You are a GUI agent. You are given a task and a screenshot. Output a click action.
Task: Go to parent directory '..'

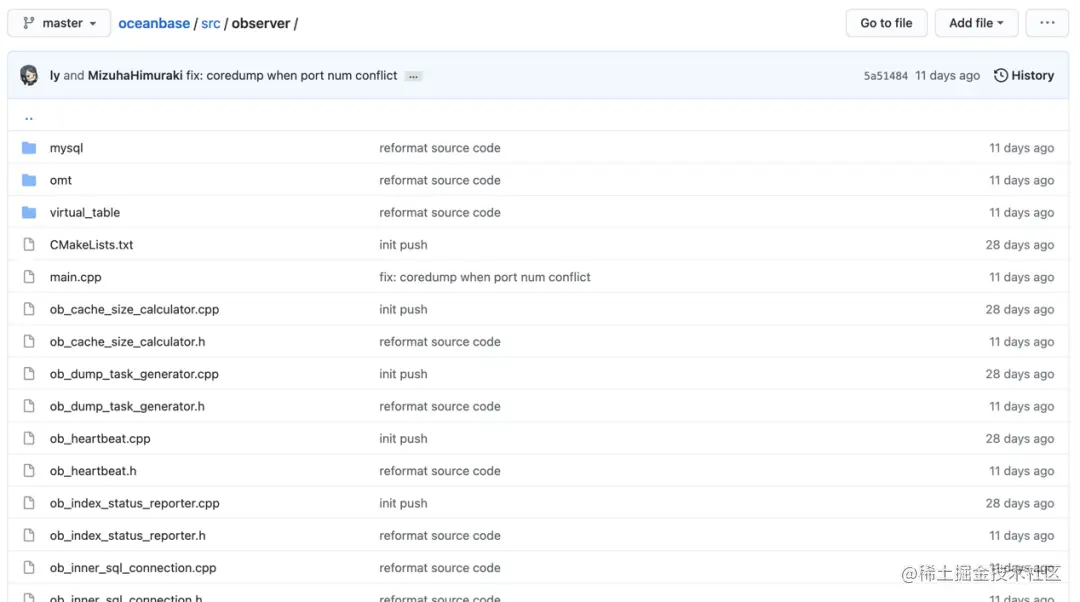click(x=29, y=117)
